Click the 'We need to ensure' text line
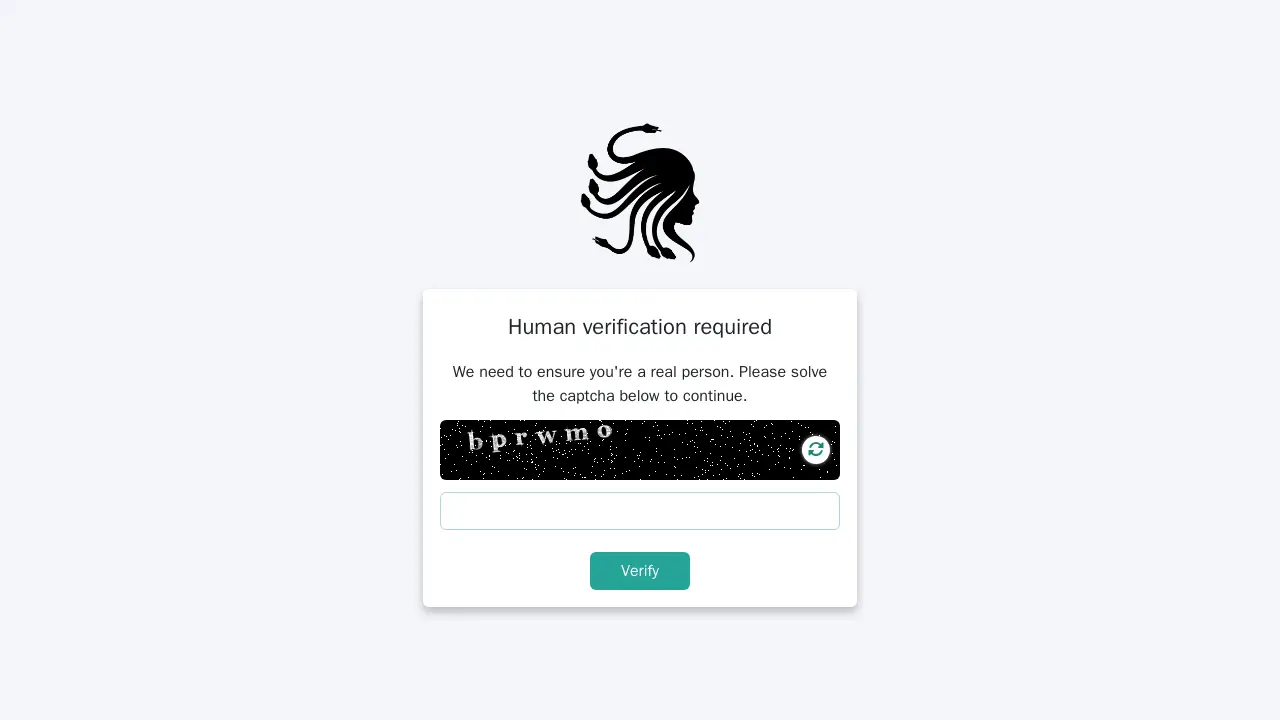 tap(640, 372)
